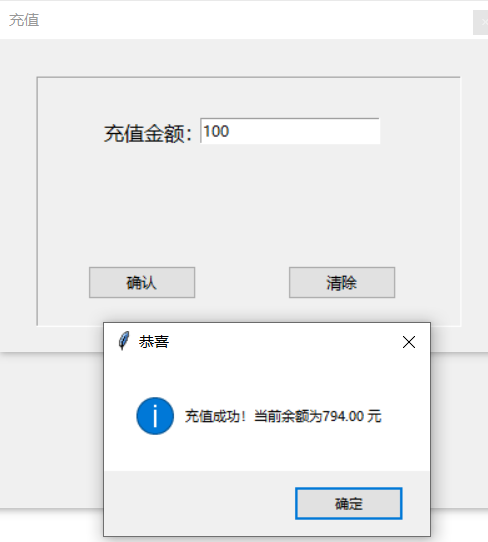The width and height of the screenshot is (488, 542).
Task: Click the feather icon in 恭喜 title bar
Action: [x=124, y=341]
